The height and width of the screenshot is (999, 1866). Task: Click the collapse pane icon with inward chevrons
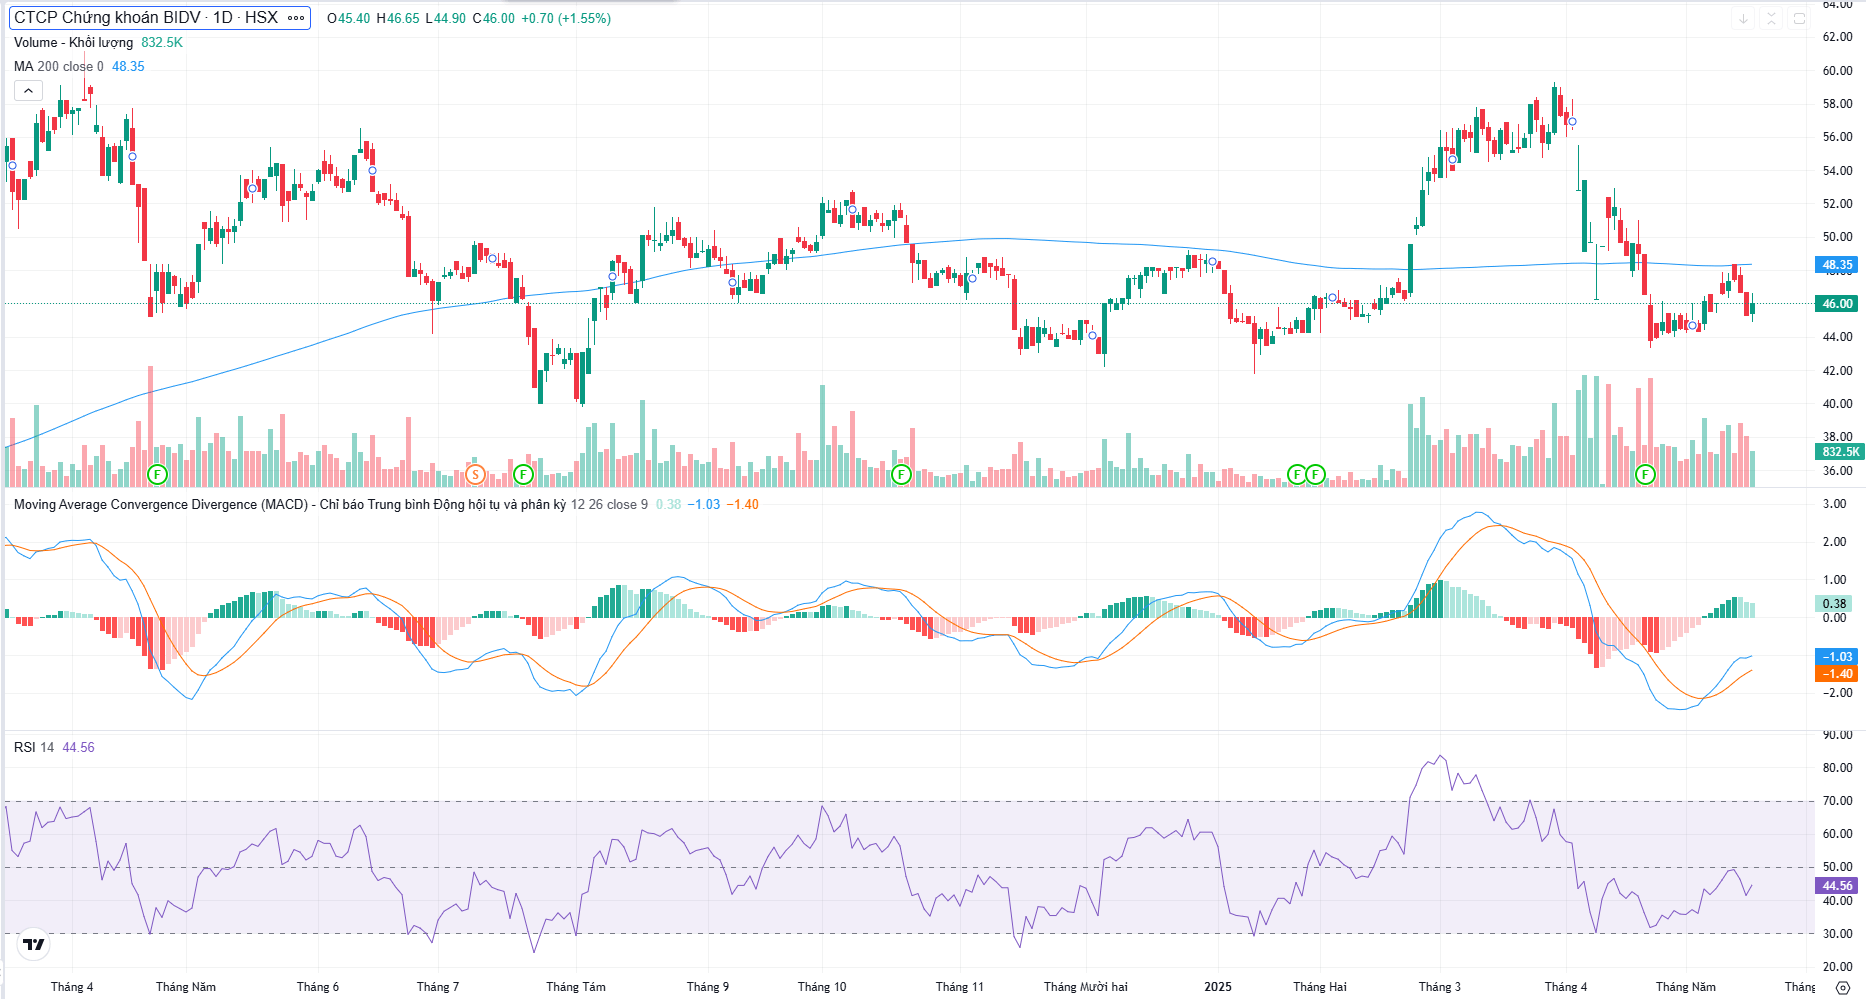click(1771, 18)
